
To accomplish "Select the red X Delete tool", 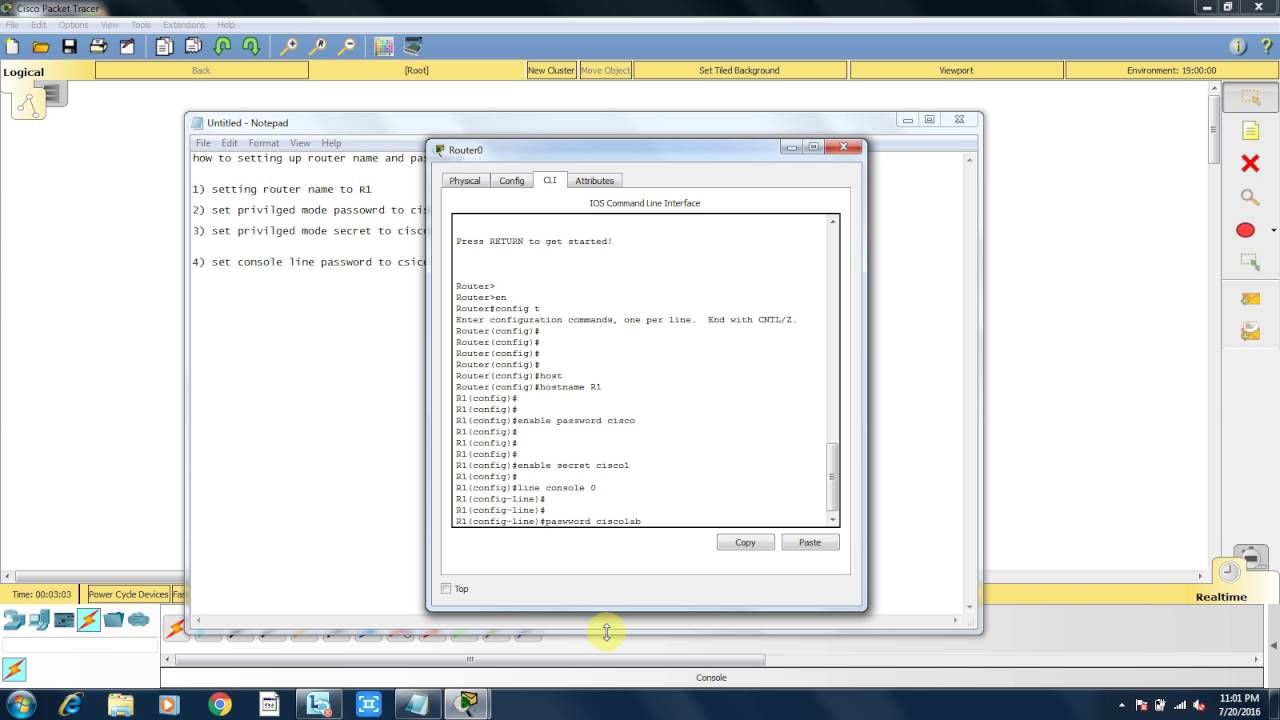I will (1250, 163).
